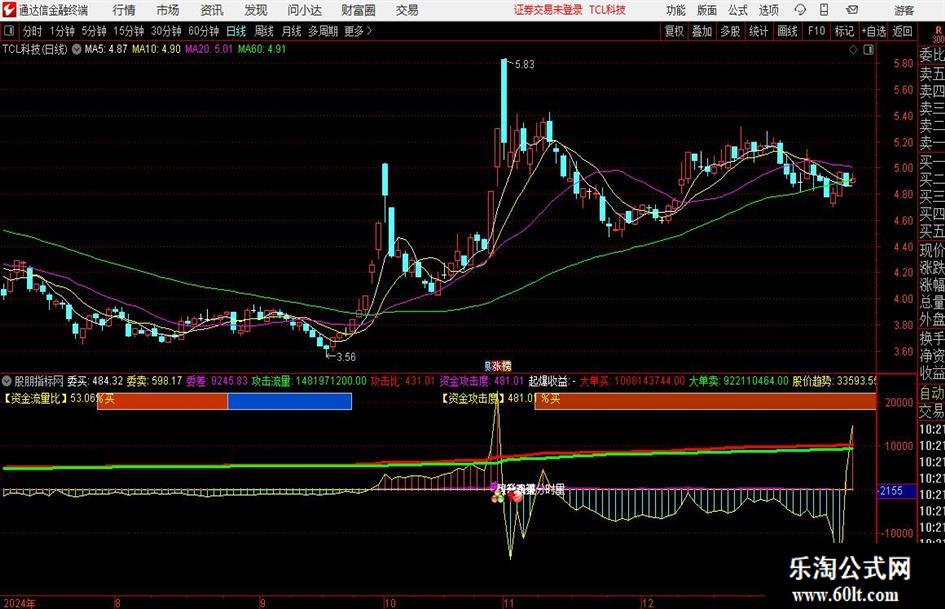
Task: Click the MA10: 4.90 value
Action: [x=156, y=49]
